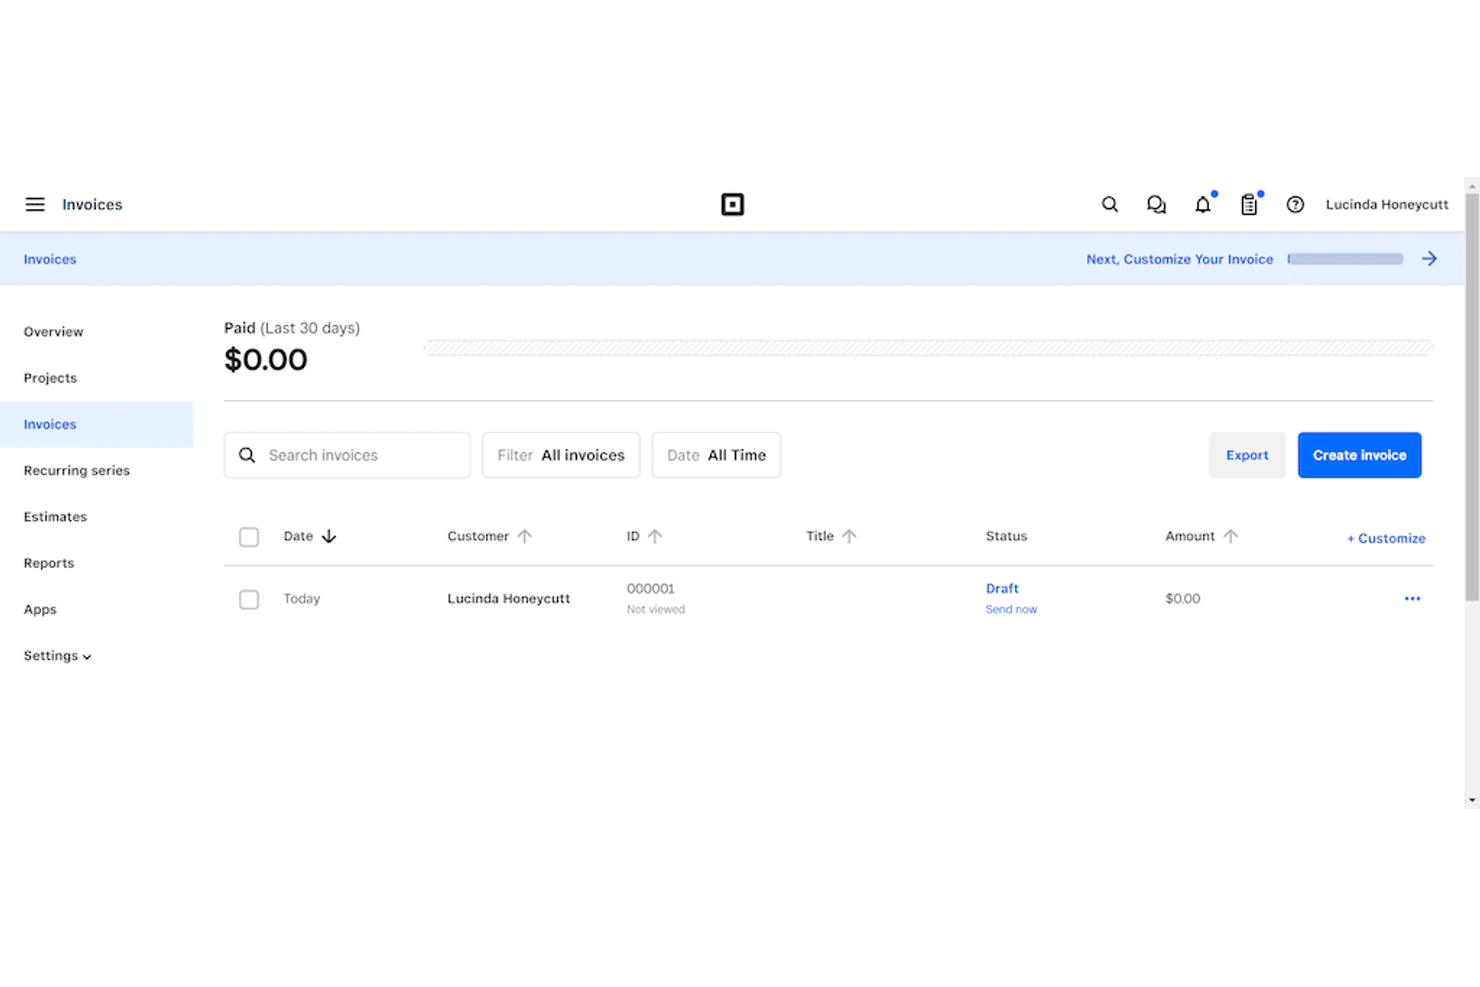Open the Date All Time dropdown
The width and height of the screenshot is (1480, 987).
pyautogui.click(x=716, y=455)
